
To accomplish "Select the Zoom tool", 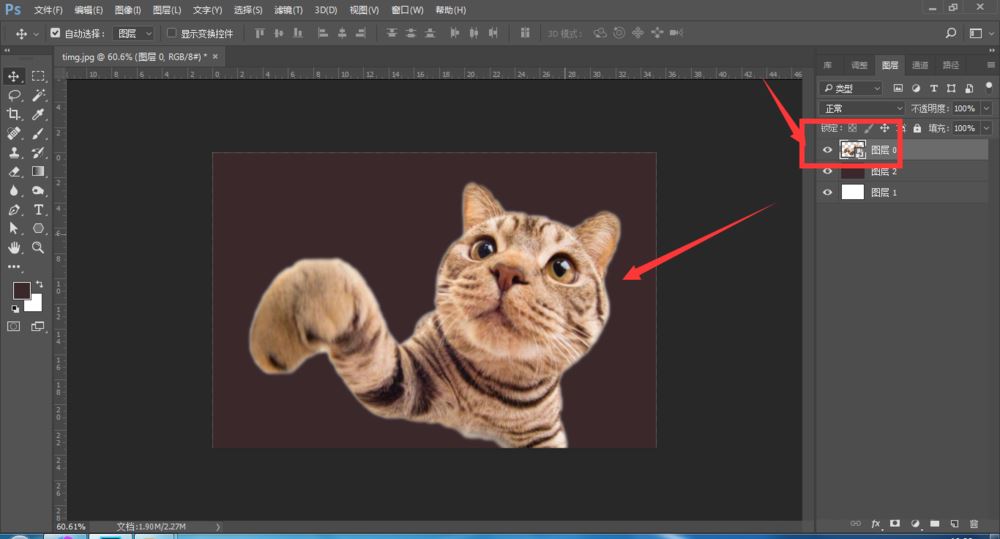I will (x=38, y=247).
